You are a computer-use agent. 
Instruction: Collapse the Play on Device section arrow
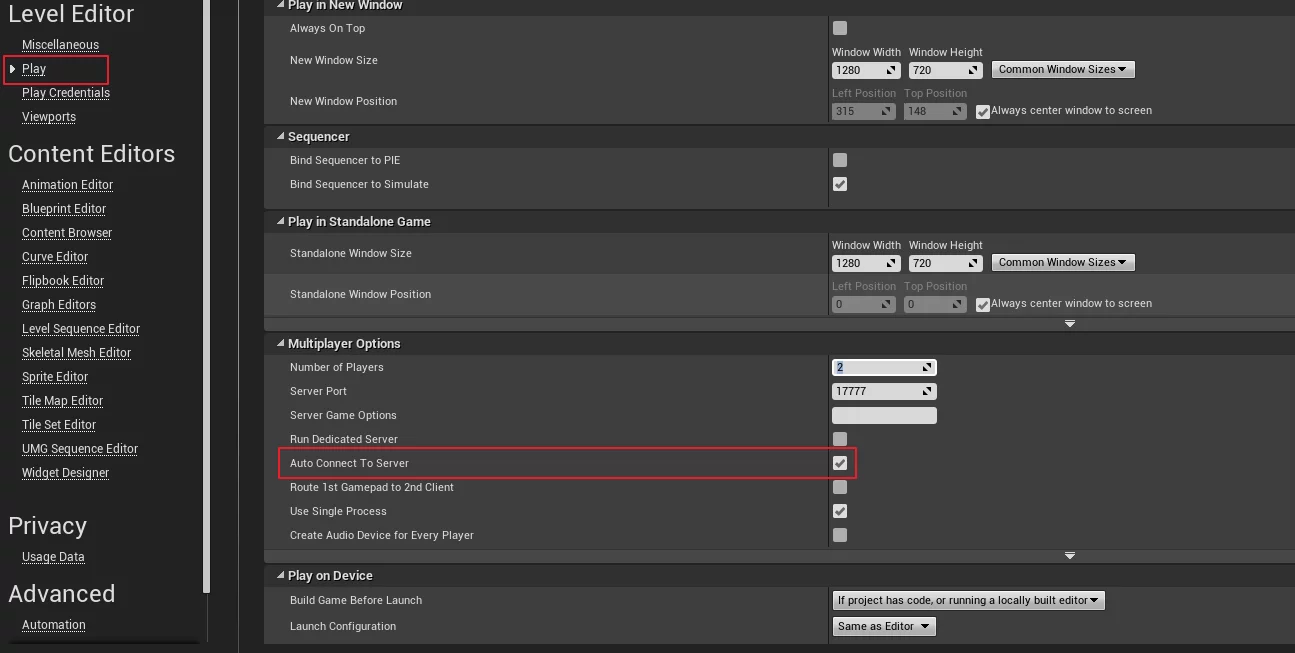tap(279, 576)
